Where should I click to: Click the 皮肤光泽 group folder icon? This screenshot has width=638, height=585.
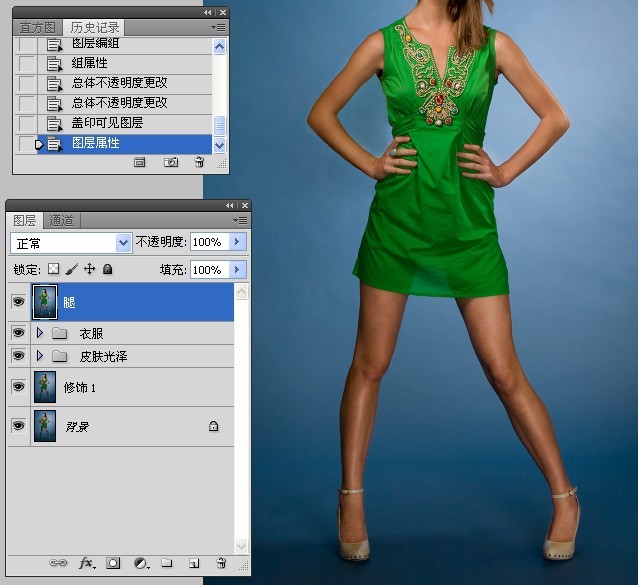pos(60,356)
